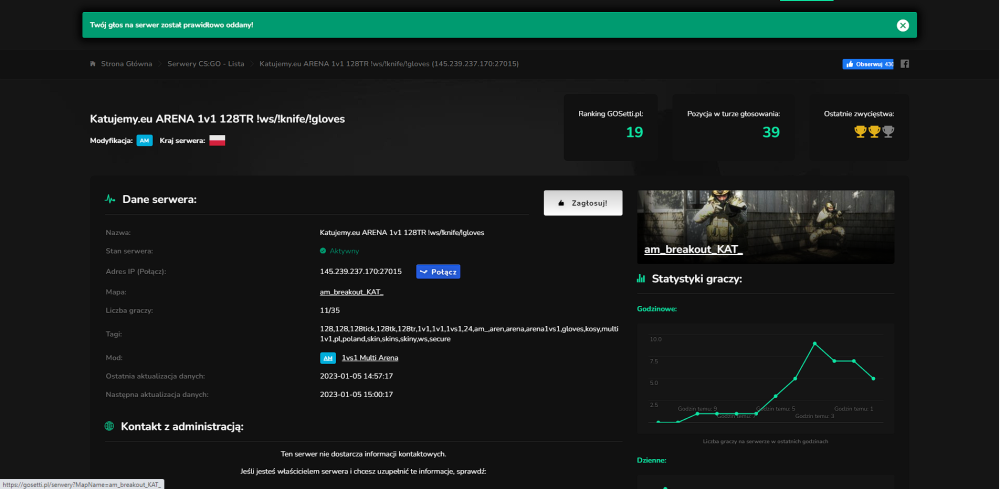Click the AM badge in the Mod row
Image resolution: width=1000 pixels, height=489 pixels.
(x=328, y=358)
